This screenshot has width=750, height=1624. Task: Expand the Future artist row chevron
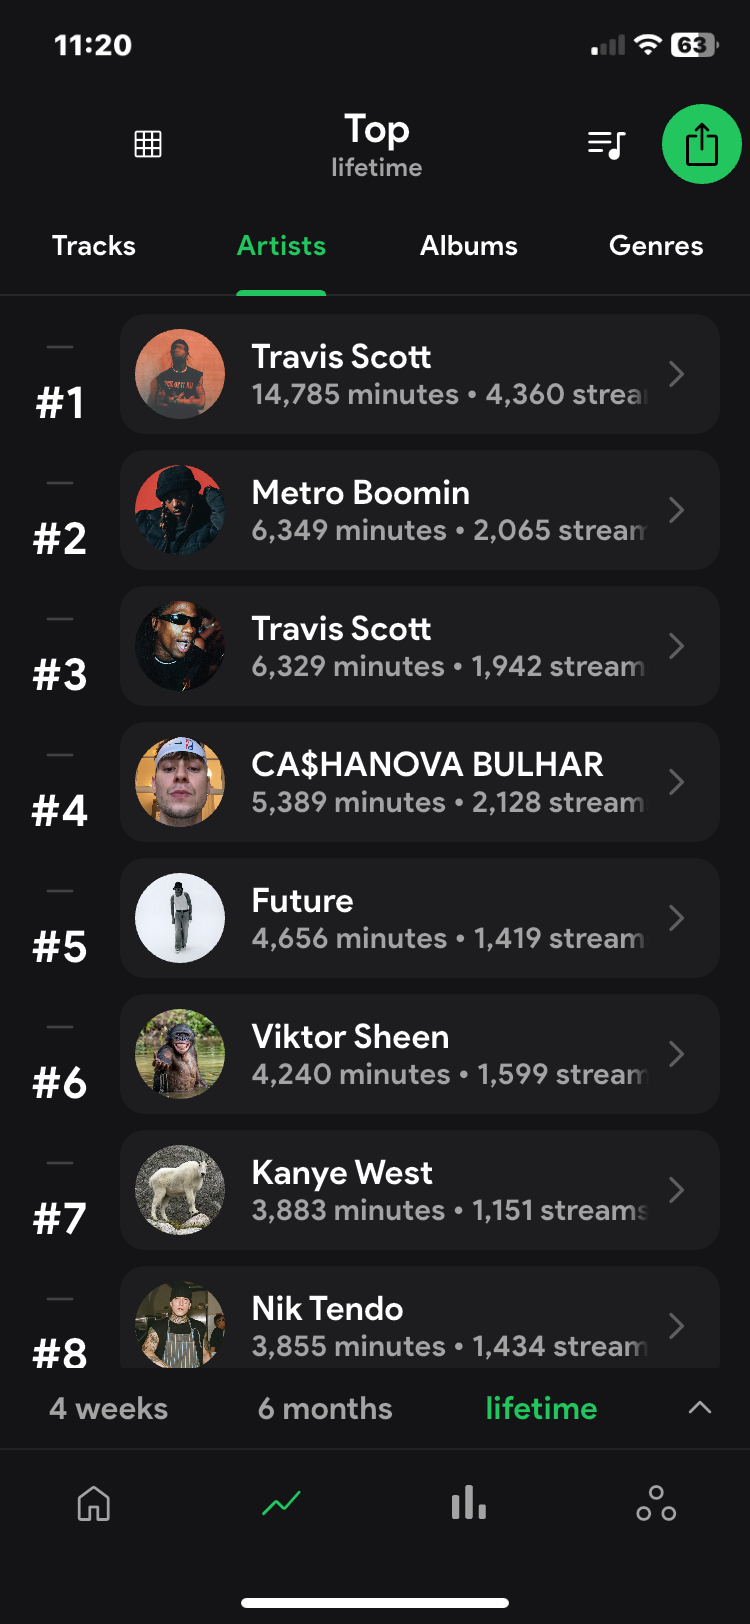pos(677,918)
